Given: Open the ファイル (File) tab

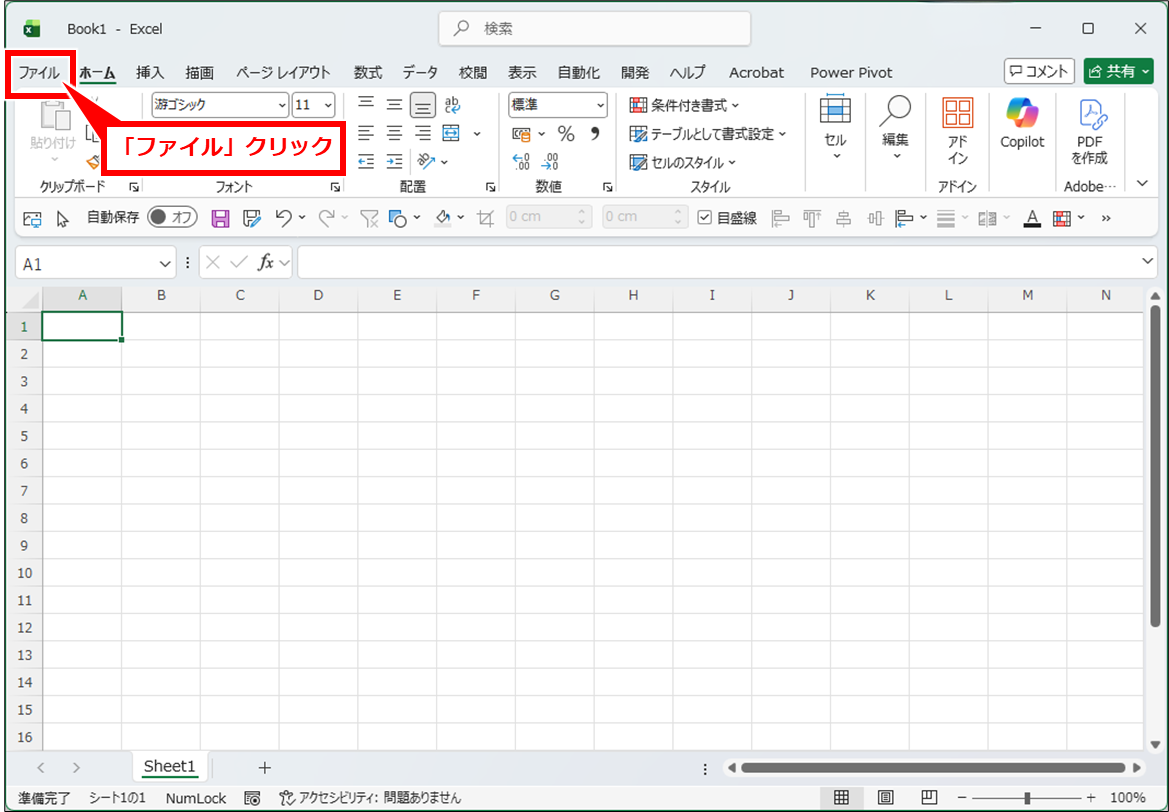Looking at the screenshot, I should [x=39, y=73].
